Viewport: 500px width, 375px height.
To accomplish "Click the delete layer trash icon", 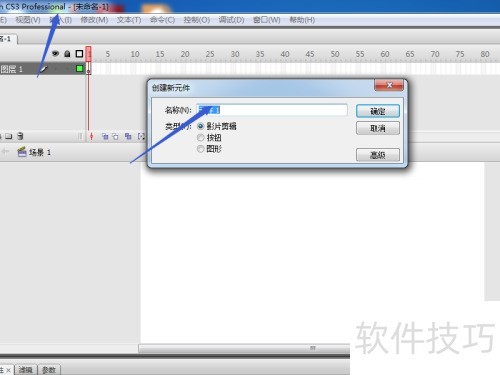I will [x=20, y=136].
